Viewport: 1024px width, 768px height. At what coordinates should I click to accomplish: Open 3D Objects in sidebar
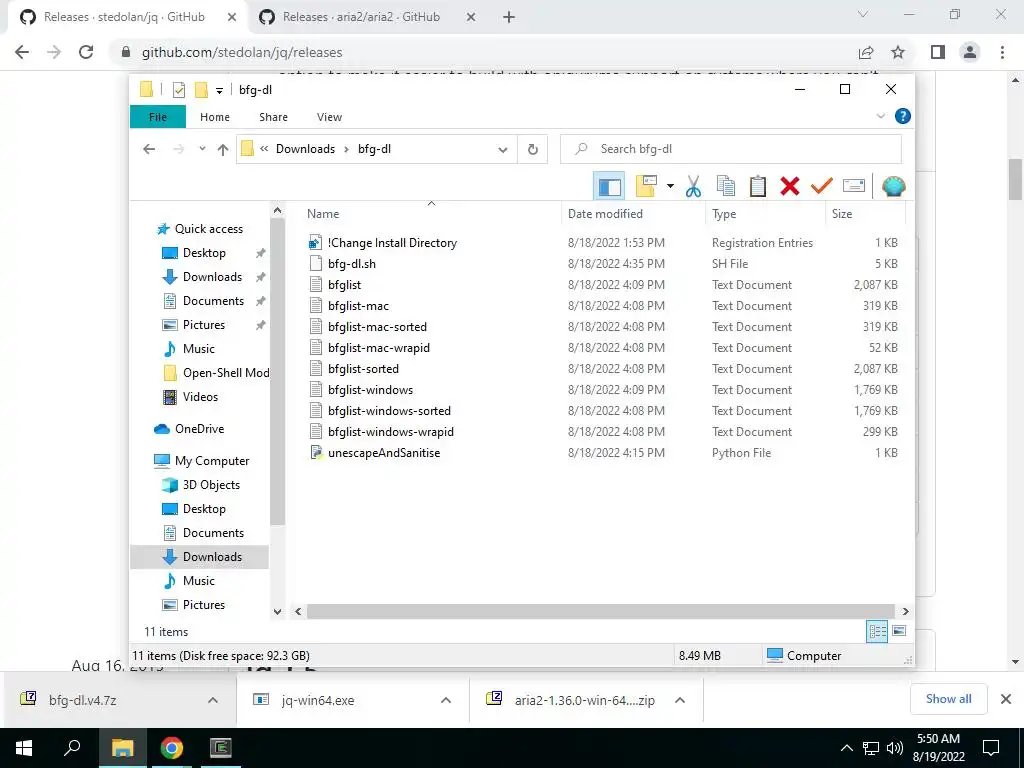[x=211, y=485]
